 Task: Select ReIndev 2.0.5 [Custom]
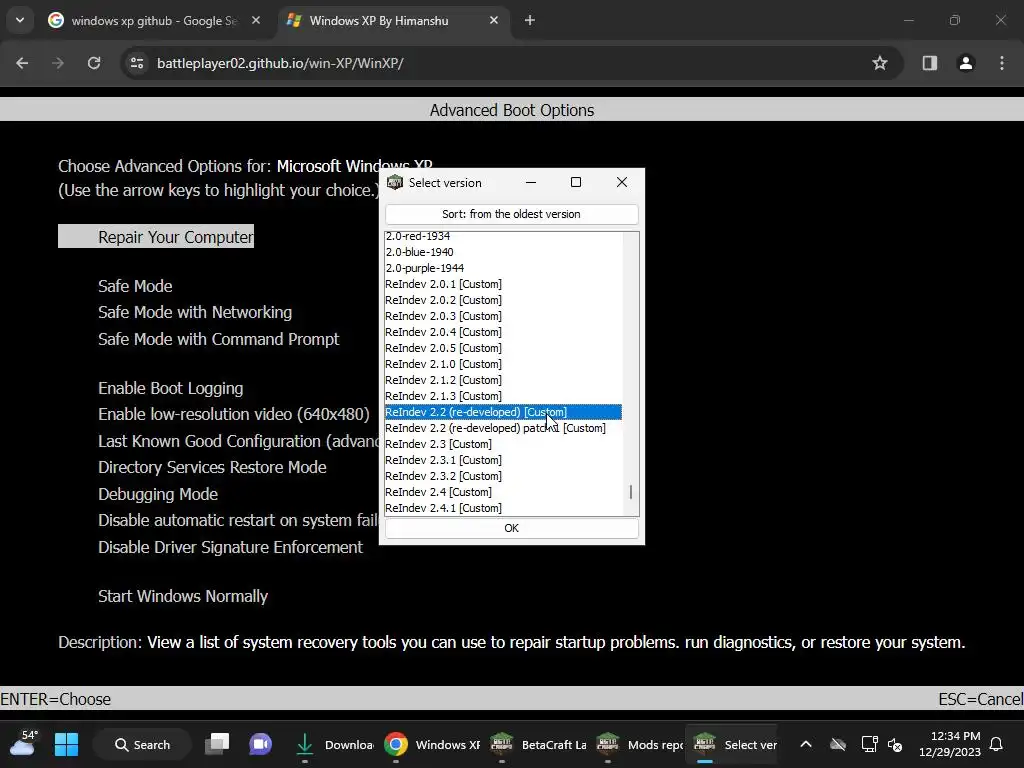point(503,348)
